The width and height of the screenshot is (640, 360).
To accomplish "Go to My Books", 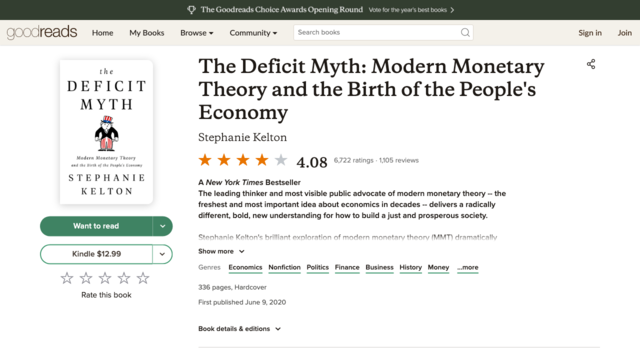I will click(x=147, y=33).
